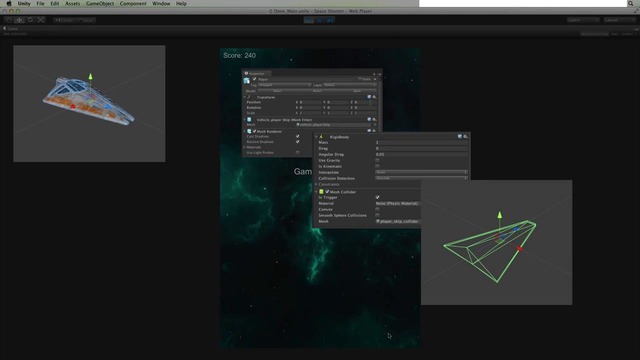Open the Rigidbody gear menu
This screenshot has width=640, height=360.
click(465, 136)
